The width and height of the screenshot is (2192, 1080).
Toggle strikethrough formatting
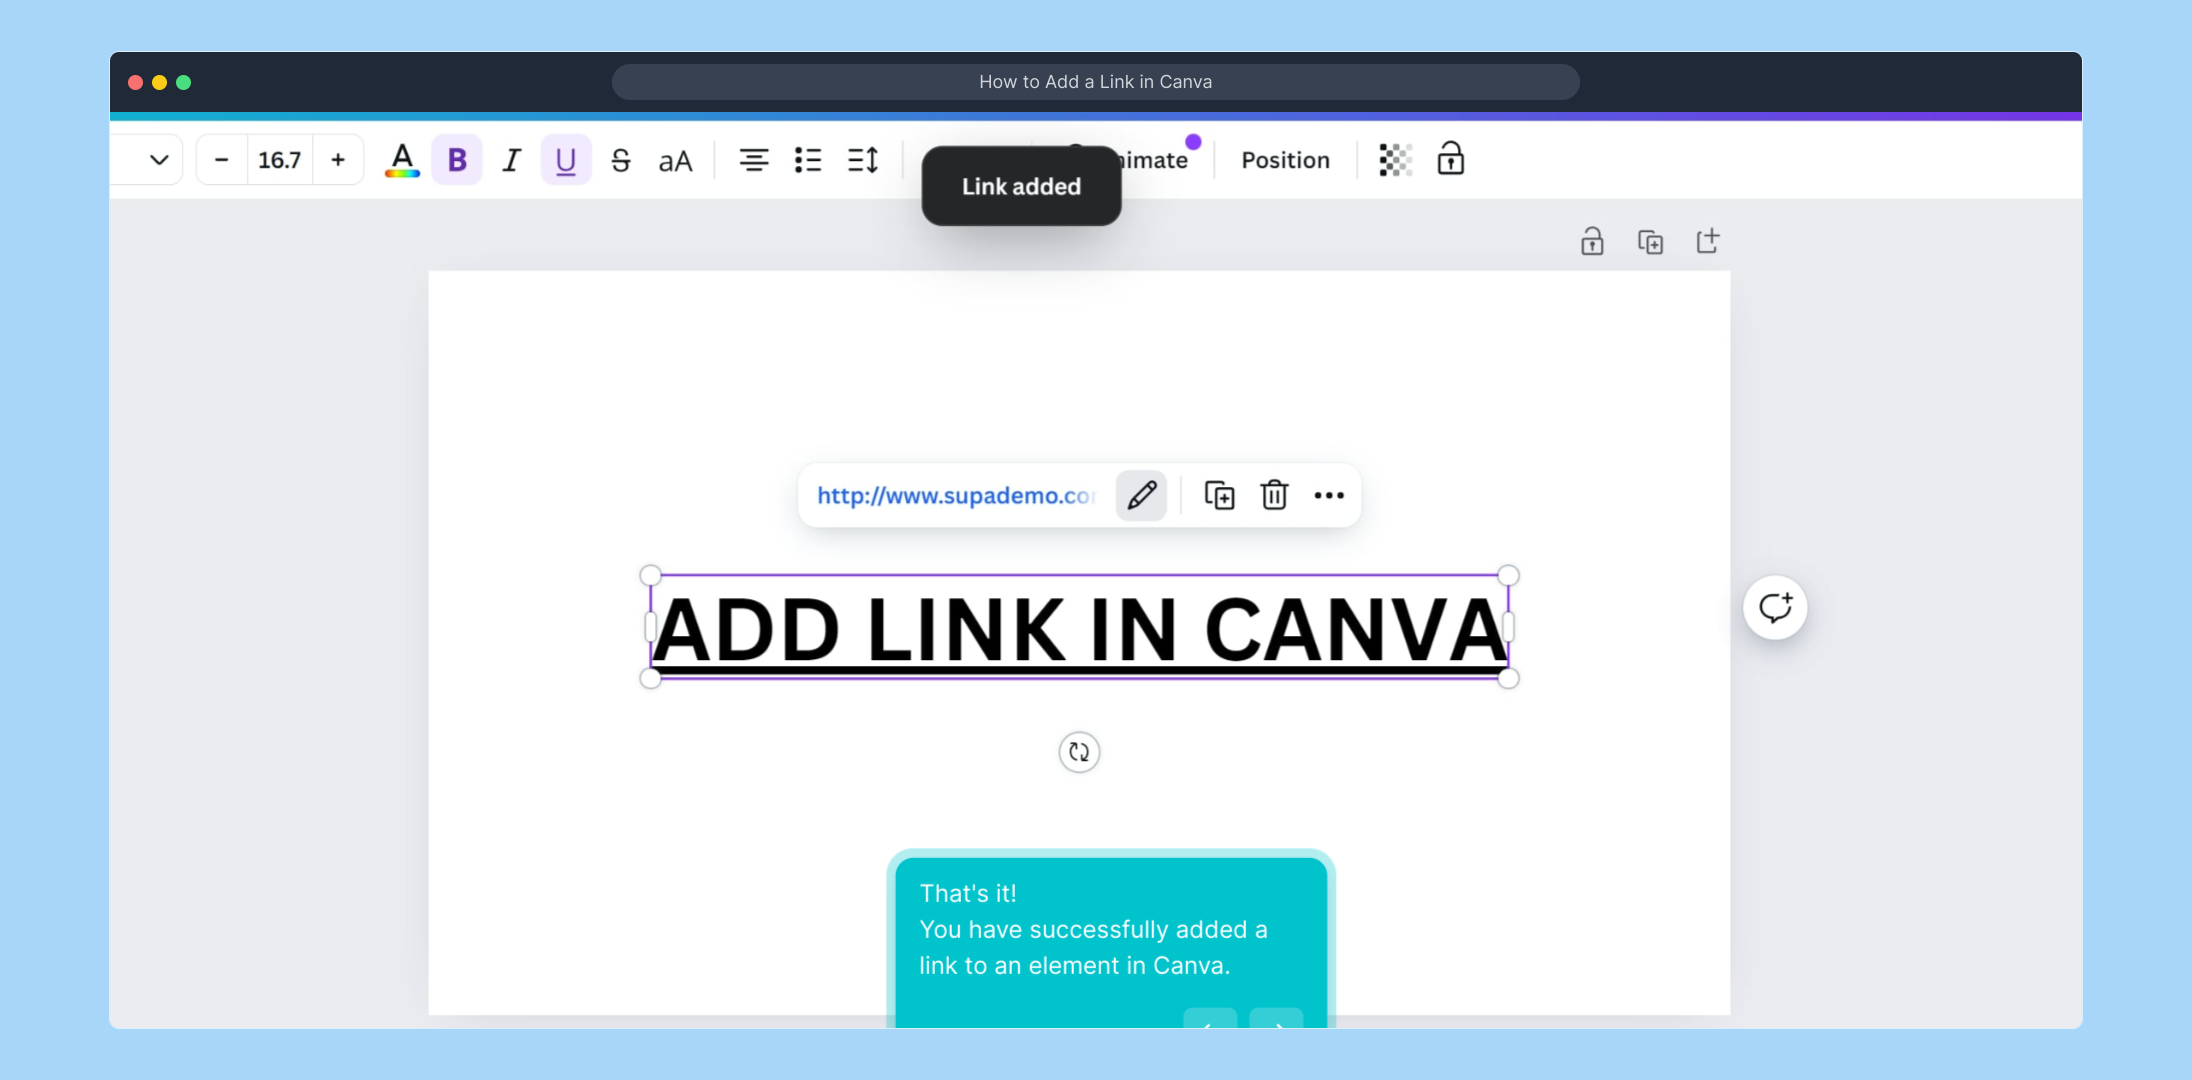pyautogui.click(x=620, y=159)
